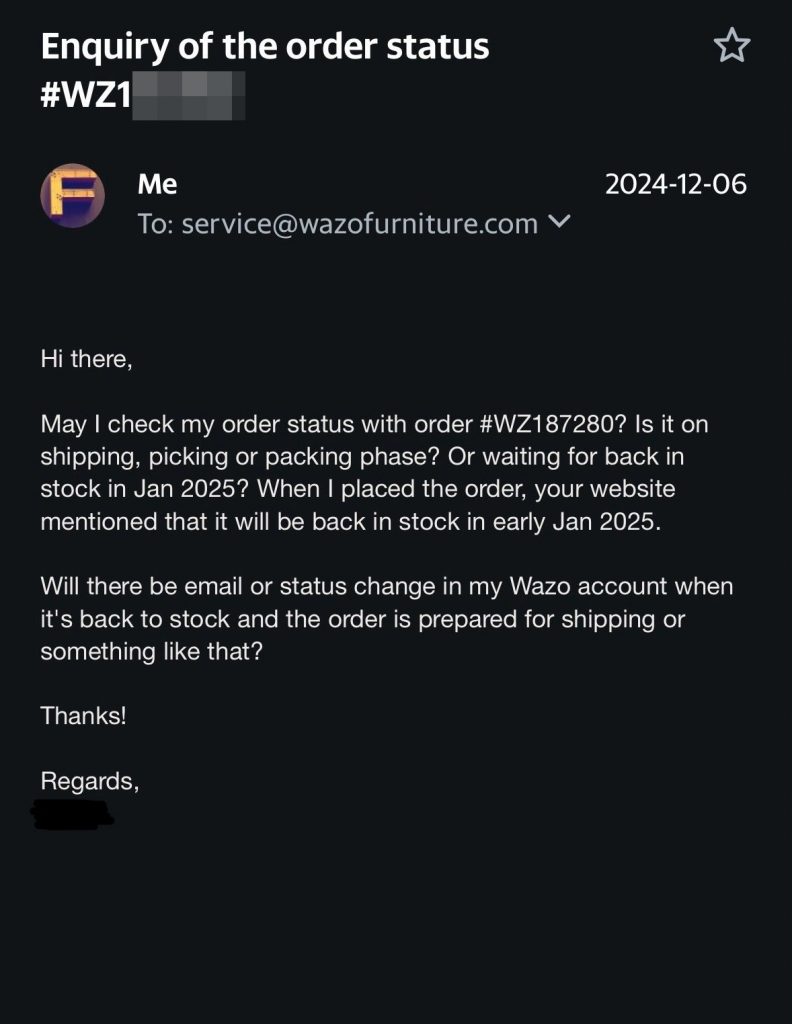This screenshot has height=1024, width=792.
Task: Click the "Regards," sign-off text
Action: click(89, 781)
